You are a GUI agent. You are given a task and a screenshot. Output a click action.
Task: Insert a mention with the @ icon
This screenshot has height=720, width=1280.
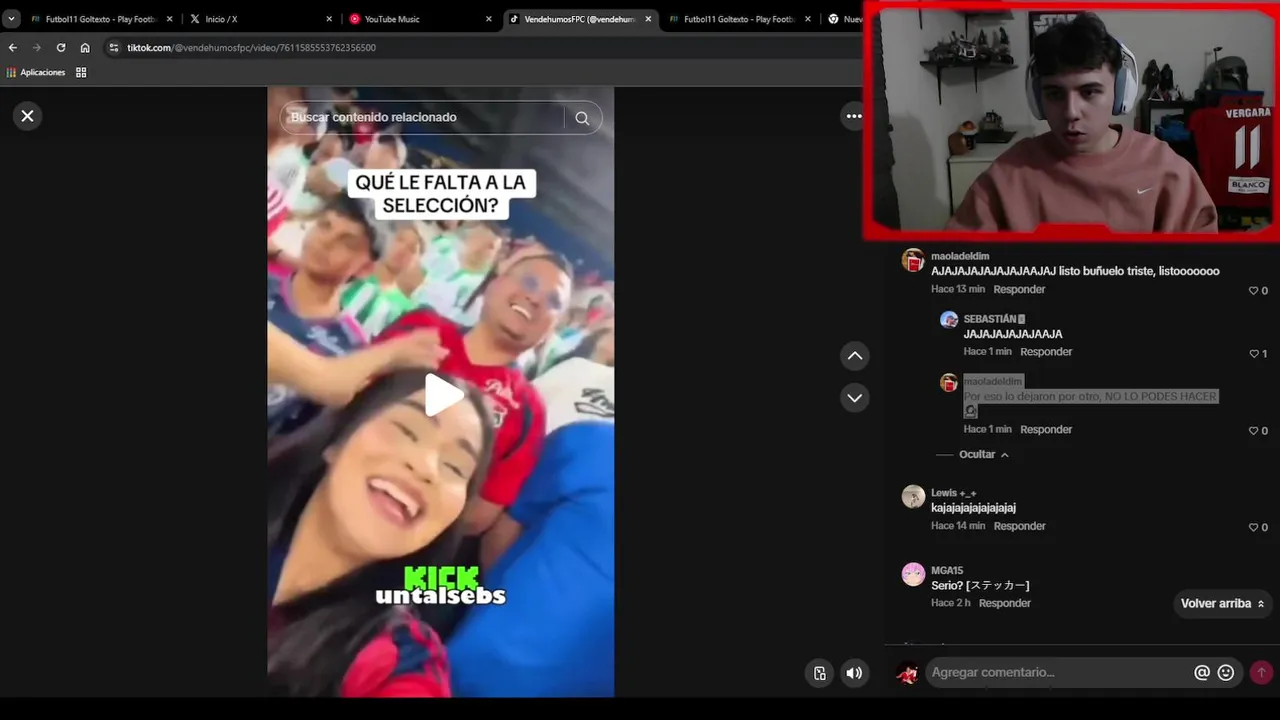(1202, 673)
